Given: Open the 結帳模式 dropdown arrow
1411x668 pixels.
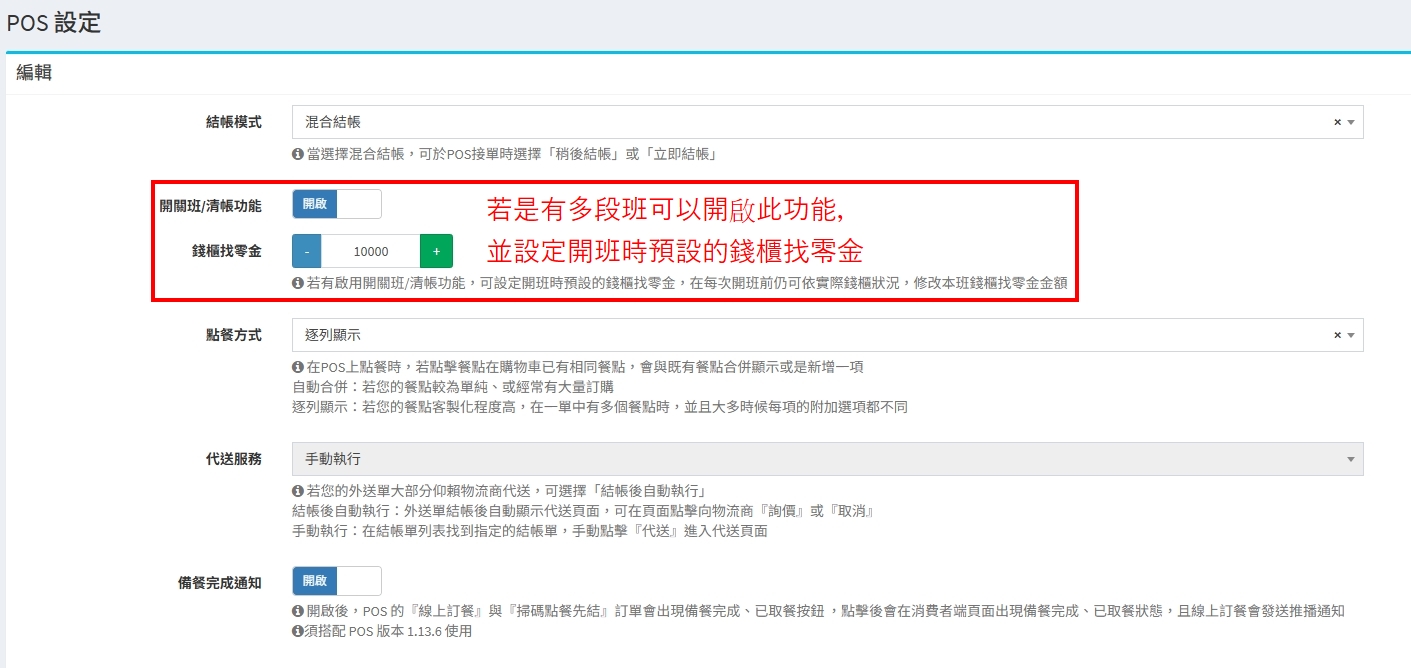Looking at the screenshot, I should tap(1351, 122).
